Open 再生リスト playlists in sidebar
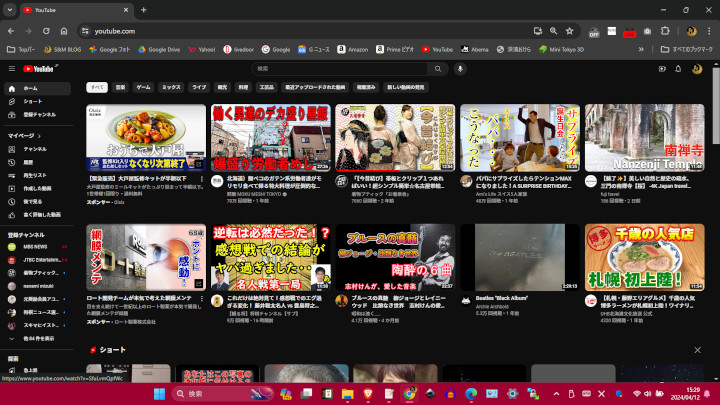Viewport: 720px width, 405px height. [38, 175]
